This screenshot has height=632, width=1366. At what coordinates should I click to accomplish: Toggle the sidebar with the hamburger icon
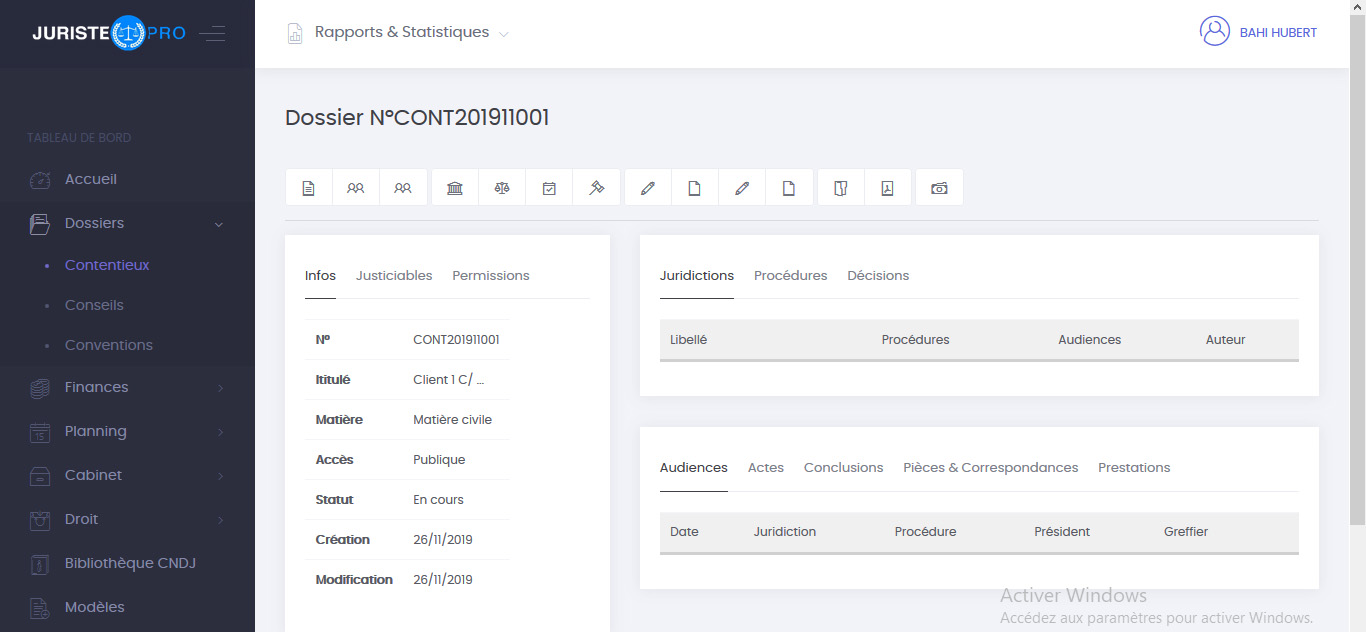(212, 34)
